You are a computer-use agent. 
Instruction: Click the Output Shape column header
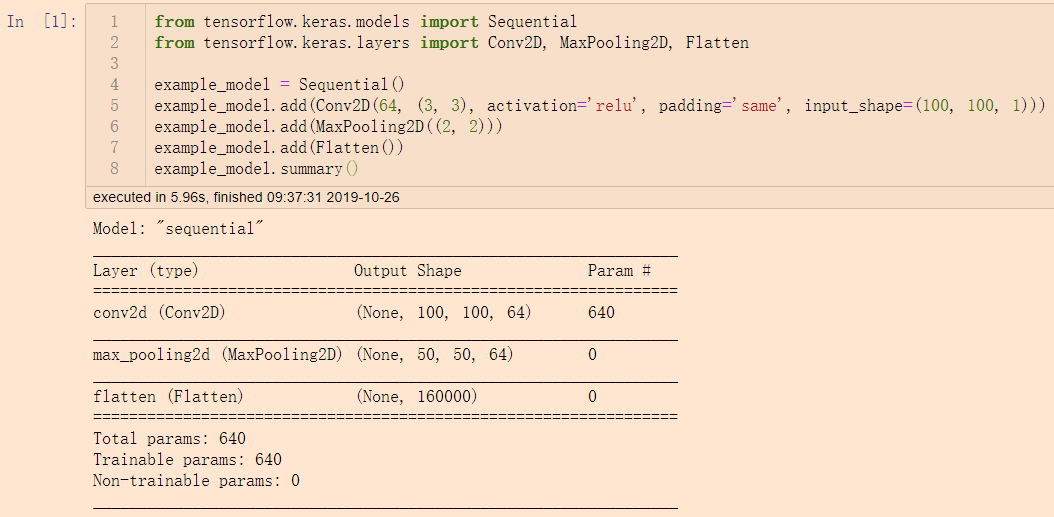pos(408,271)
